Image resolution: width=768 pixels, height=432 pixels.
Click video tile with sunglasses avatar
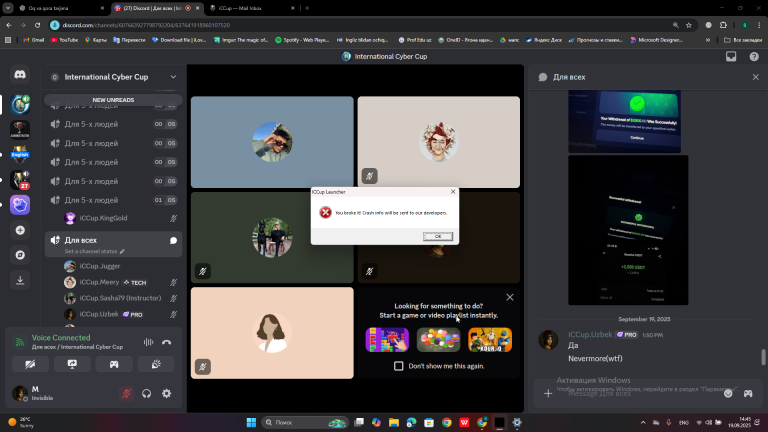click(272, 142)
